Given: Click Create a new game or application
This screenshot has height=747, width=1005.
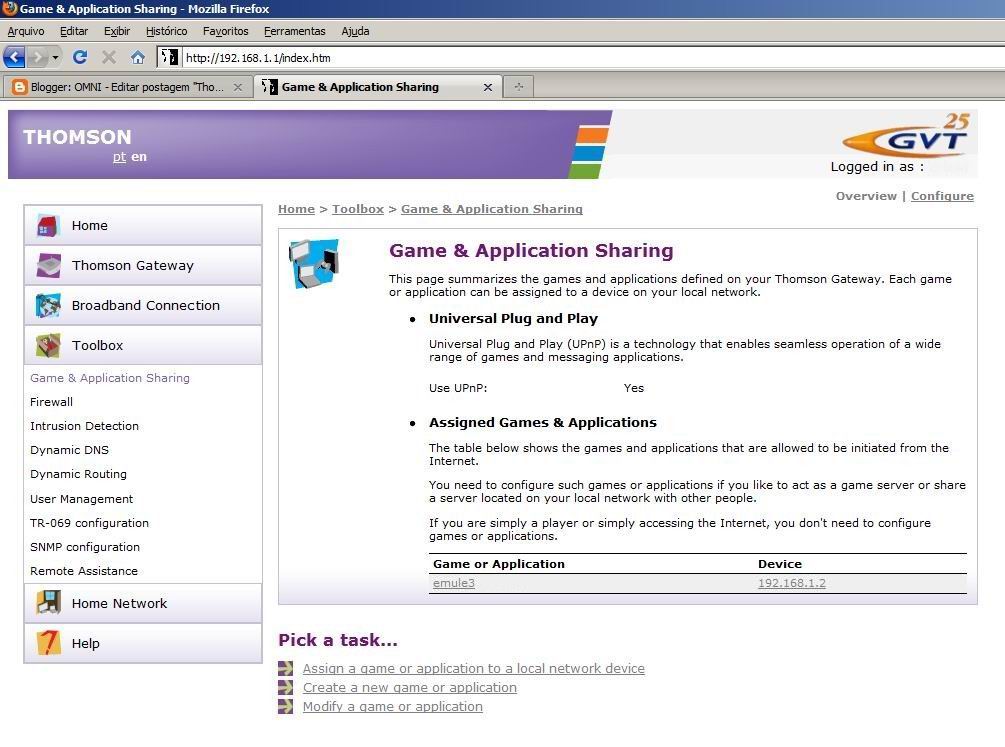Looking at the screenshot, I should (x=409, y=687).
